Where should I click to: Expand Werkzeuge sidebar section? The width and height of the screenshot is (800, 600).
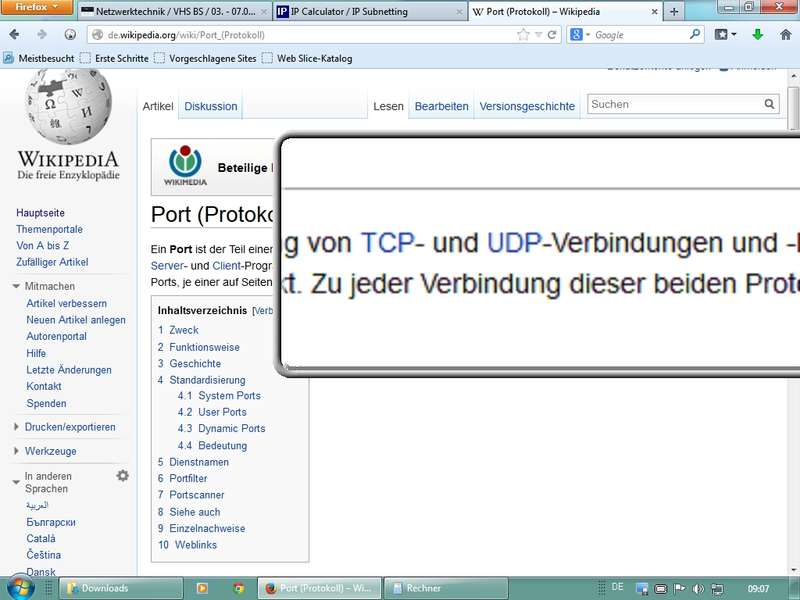click(45, 451)
